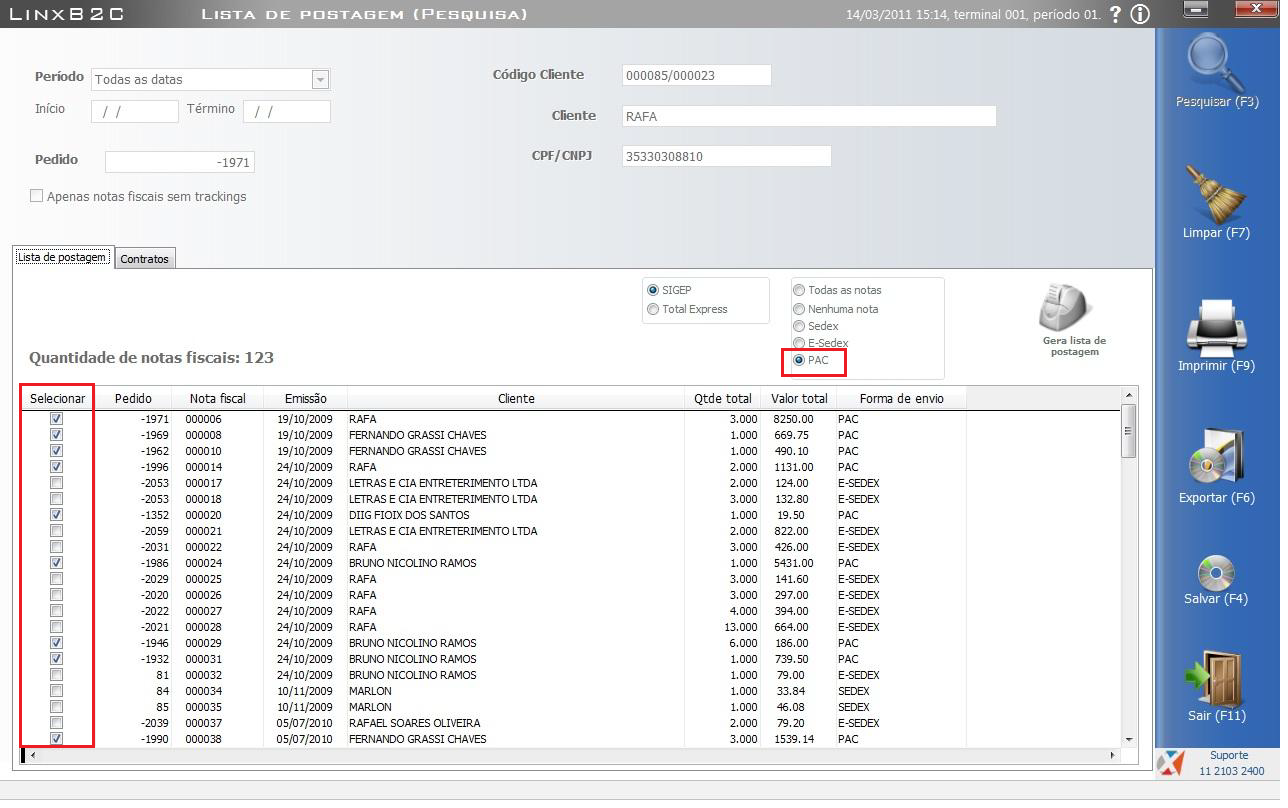Viewport: 1288px width, 808px height.
Task: Enable 'Apenas notas fiscais sem trackings'
Action: (x=37, y=197)
